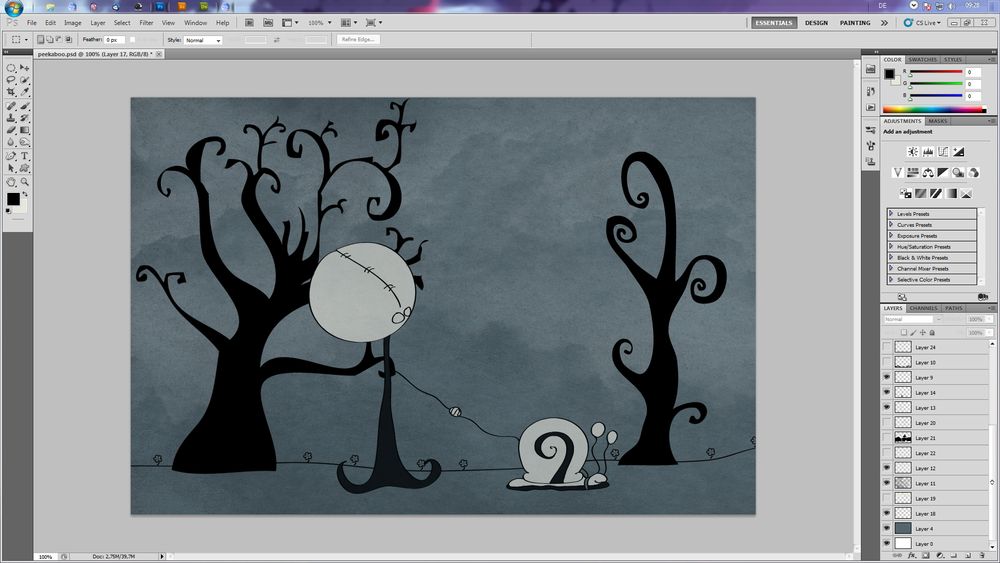1000x563 pixels.
Task: Select the Zoom tool
Action: point(24,182)
